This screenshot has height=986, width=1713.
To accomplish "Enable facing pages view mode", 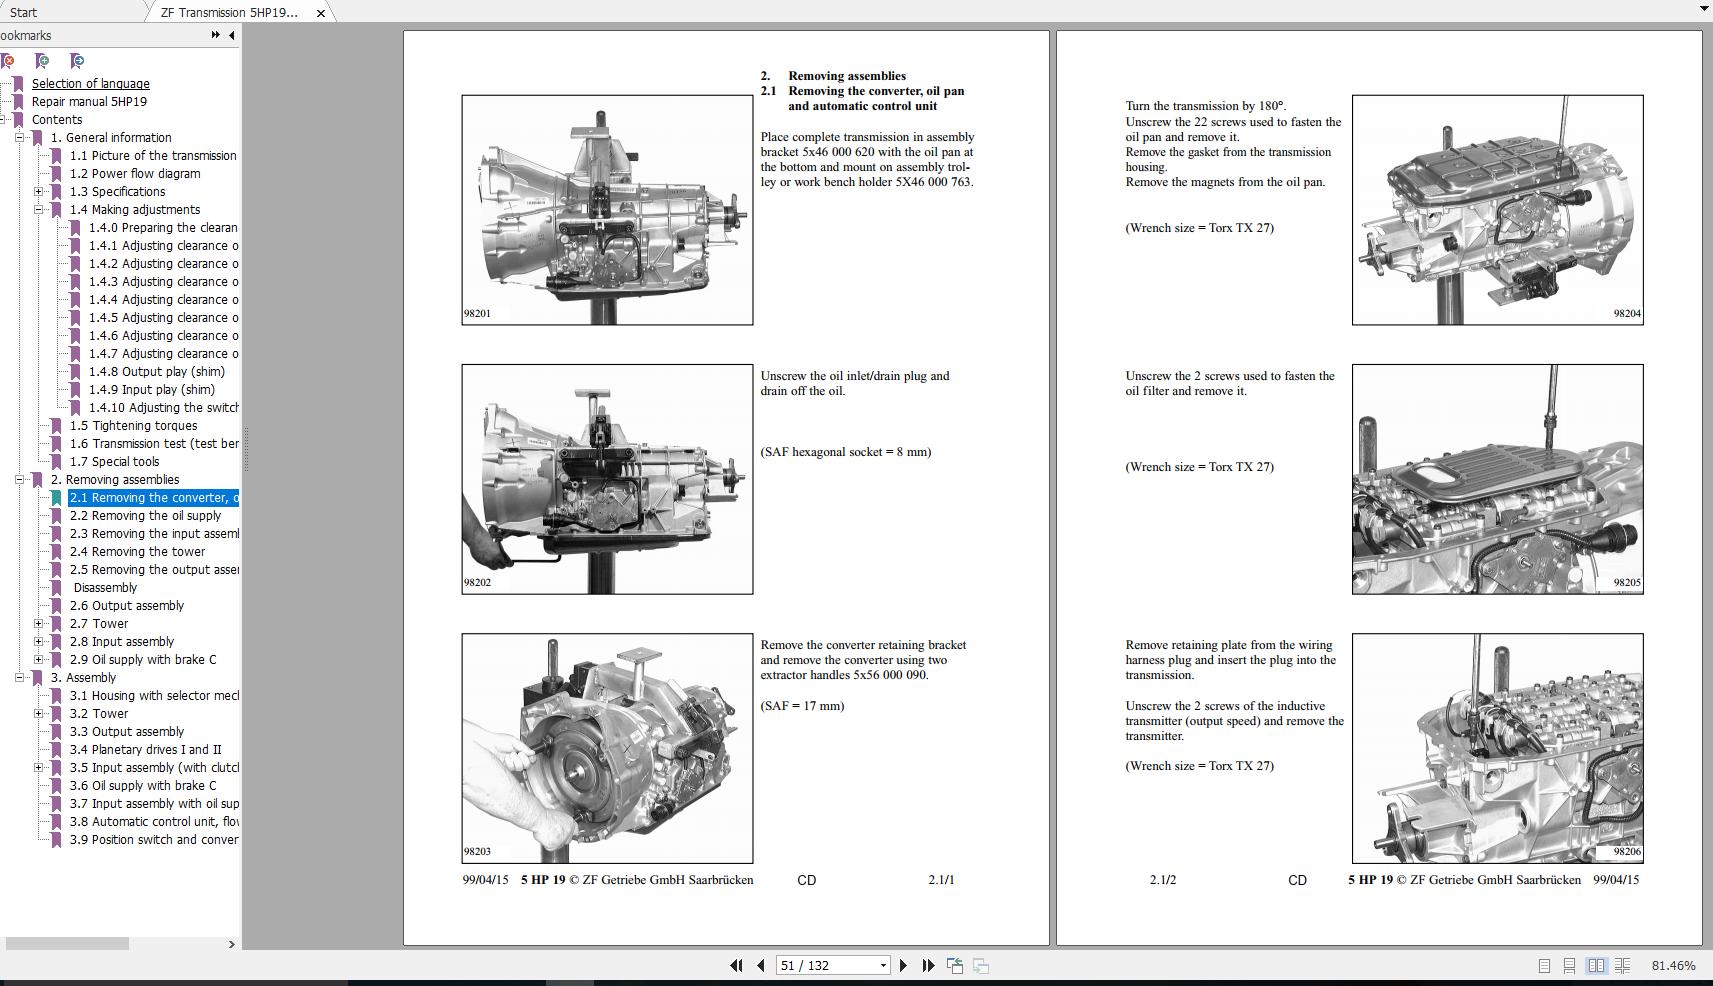I will (x=1597, y=966).
